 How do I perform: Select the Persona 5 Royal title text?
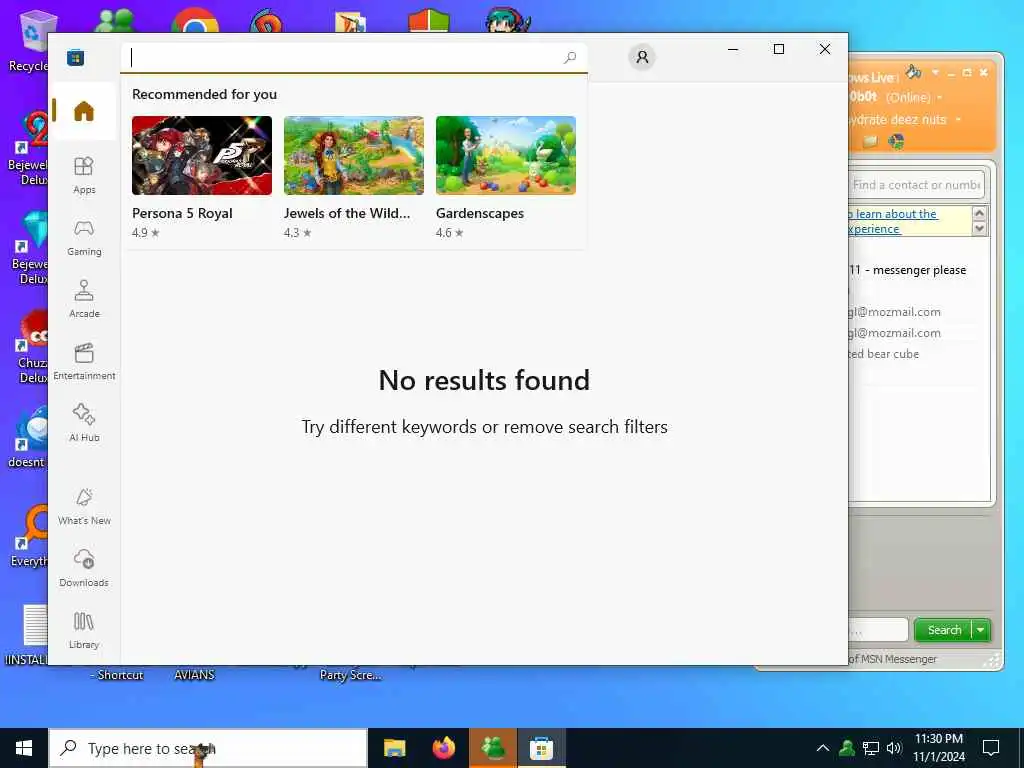click(x=182, y=213)
